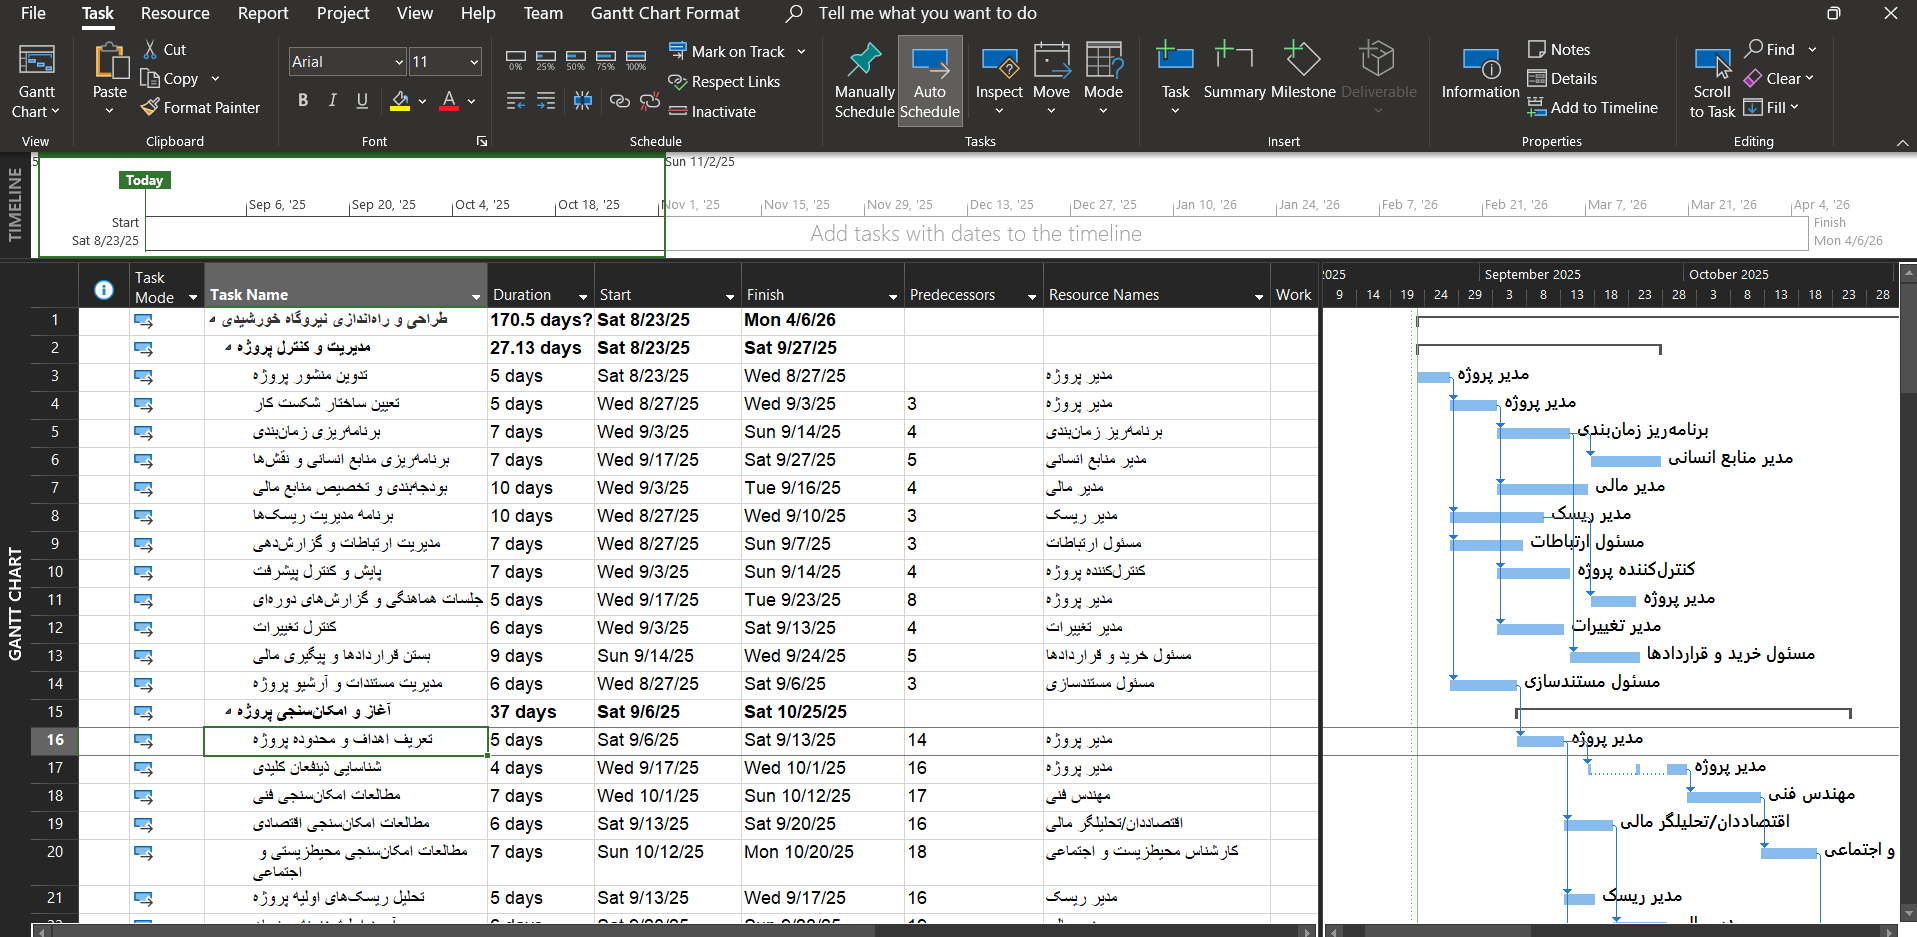Click the 50% complete icon
This screenshot has height=937, width=1917.
pyautogui.click(x=576, y=60)
